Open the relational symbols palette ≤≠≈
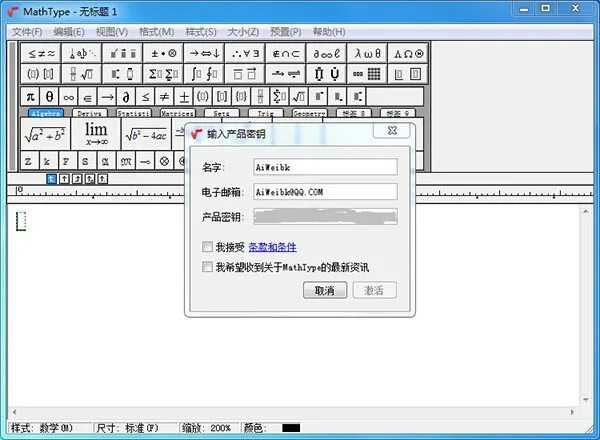This screenshot has width=600, height=440. pyautogui.click(x=41, y=54)
